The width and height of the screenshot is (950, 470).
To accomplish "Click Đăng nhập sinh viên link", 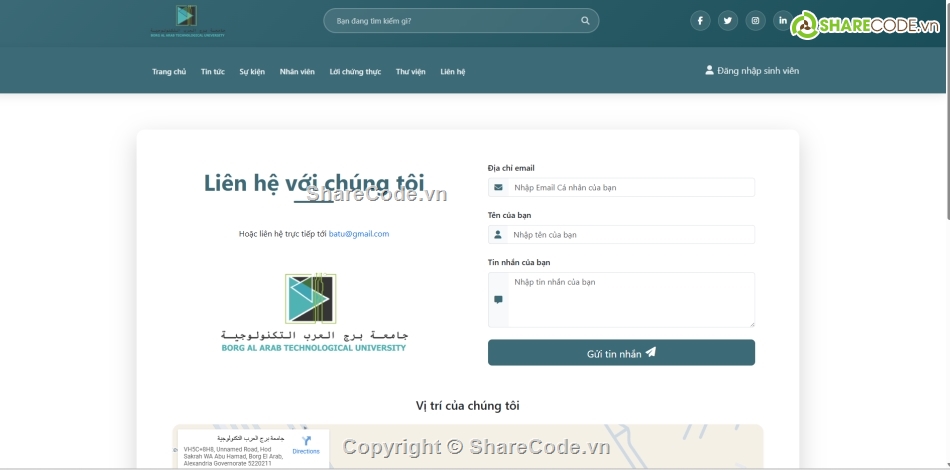I will coord(758,71).
